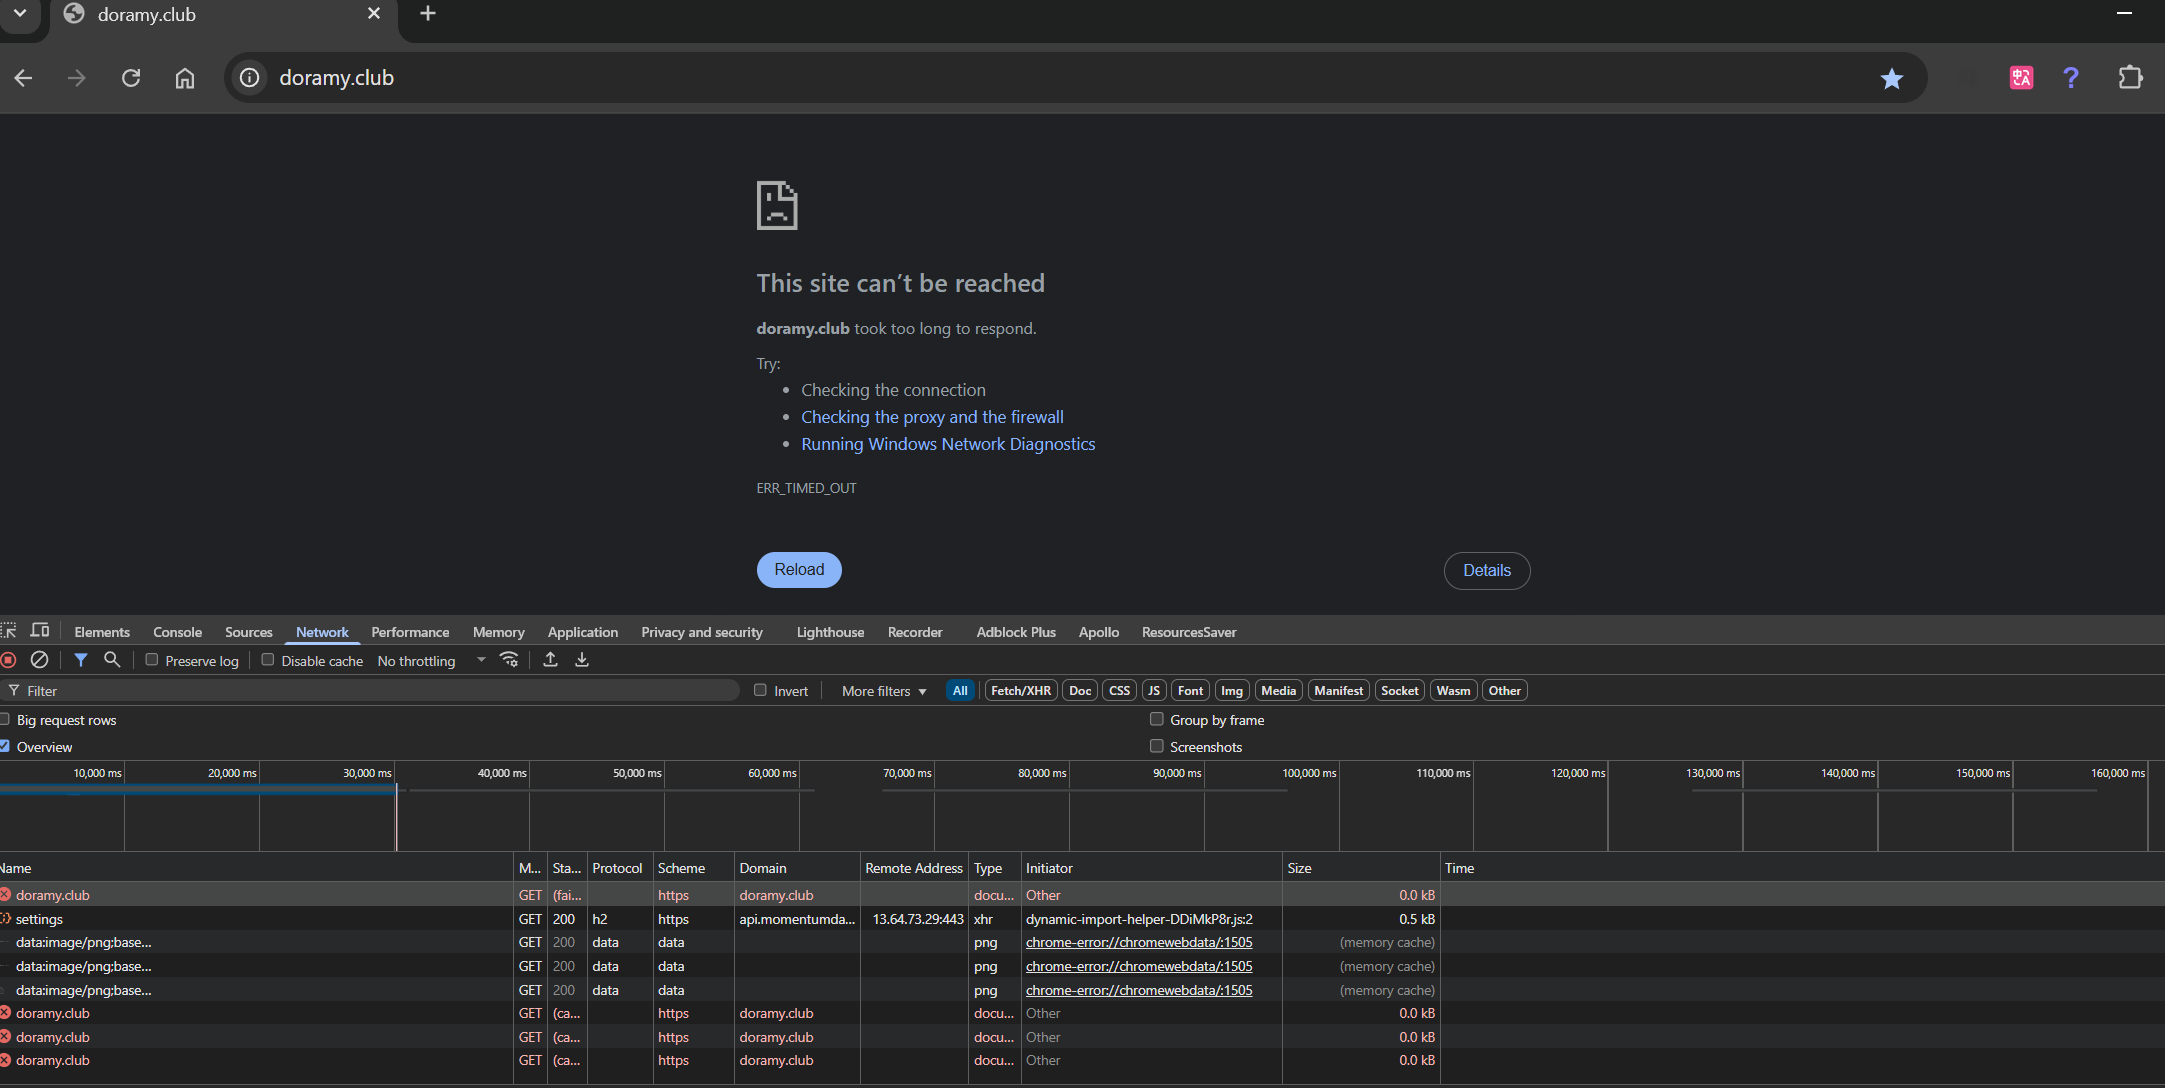Viewport: 2165px width, 1088px height.
Task: Click the address bar URL doramy.club
Action: pyautogui.click(x=336, y=78)
